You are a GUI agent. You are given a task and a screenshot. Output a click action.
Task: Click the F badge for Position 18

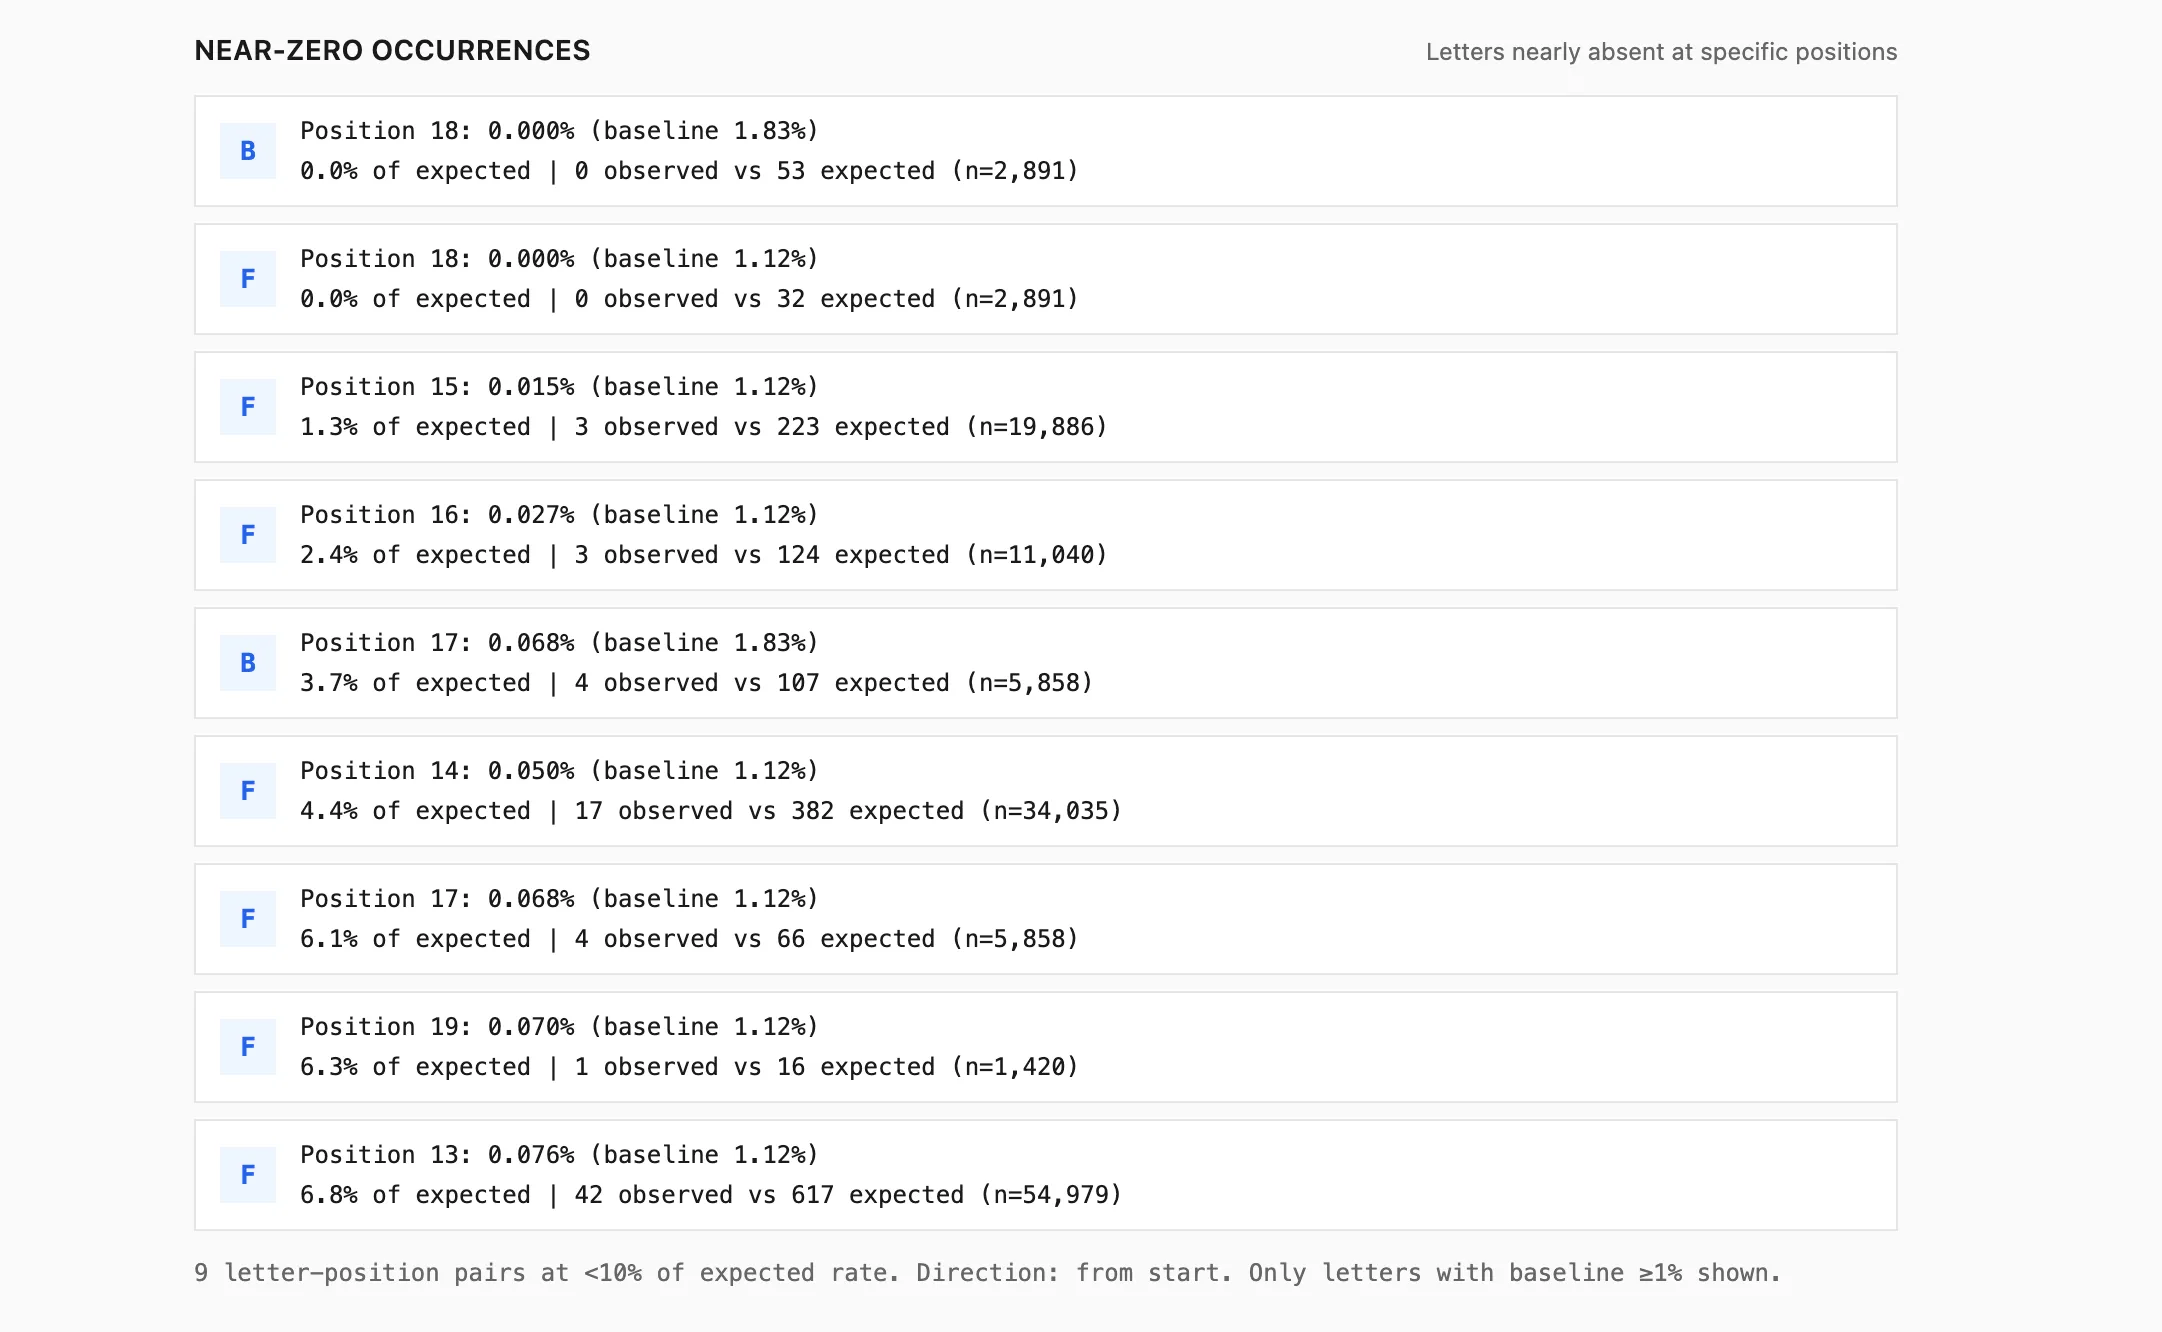[x=248, y=279]
